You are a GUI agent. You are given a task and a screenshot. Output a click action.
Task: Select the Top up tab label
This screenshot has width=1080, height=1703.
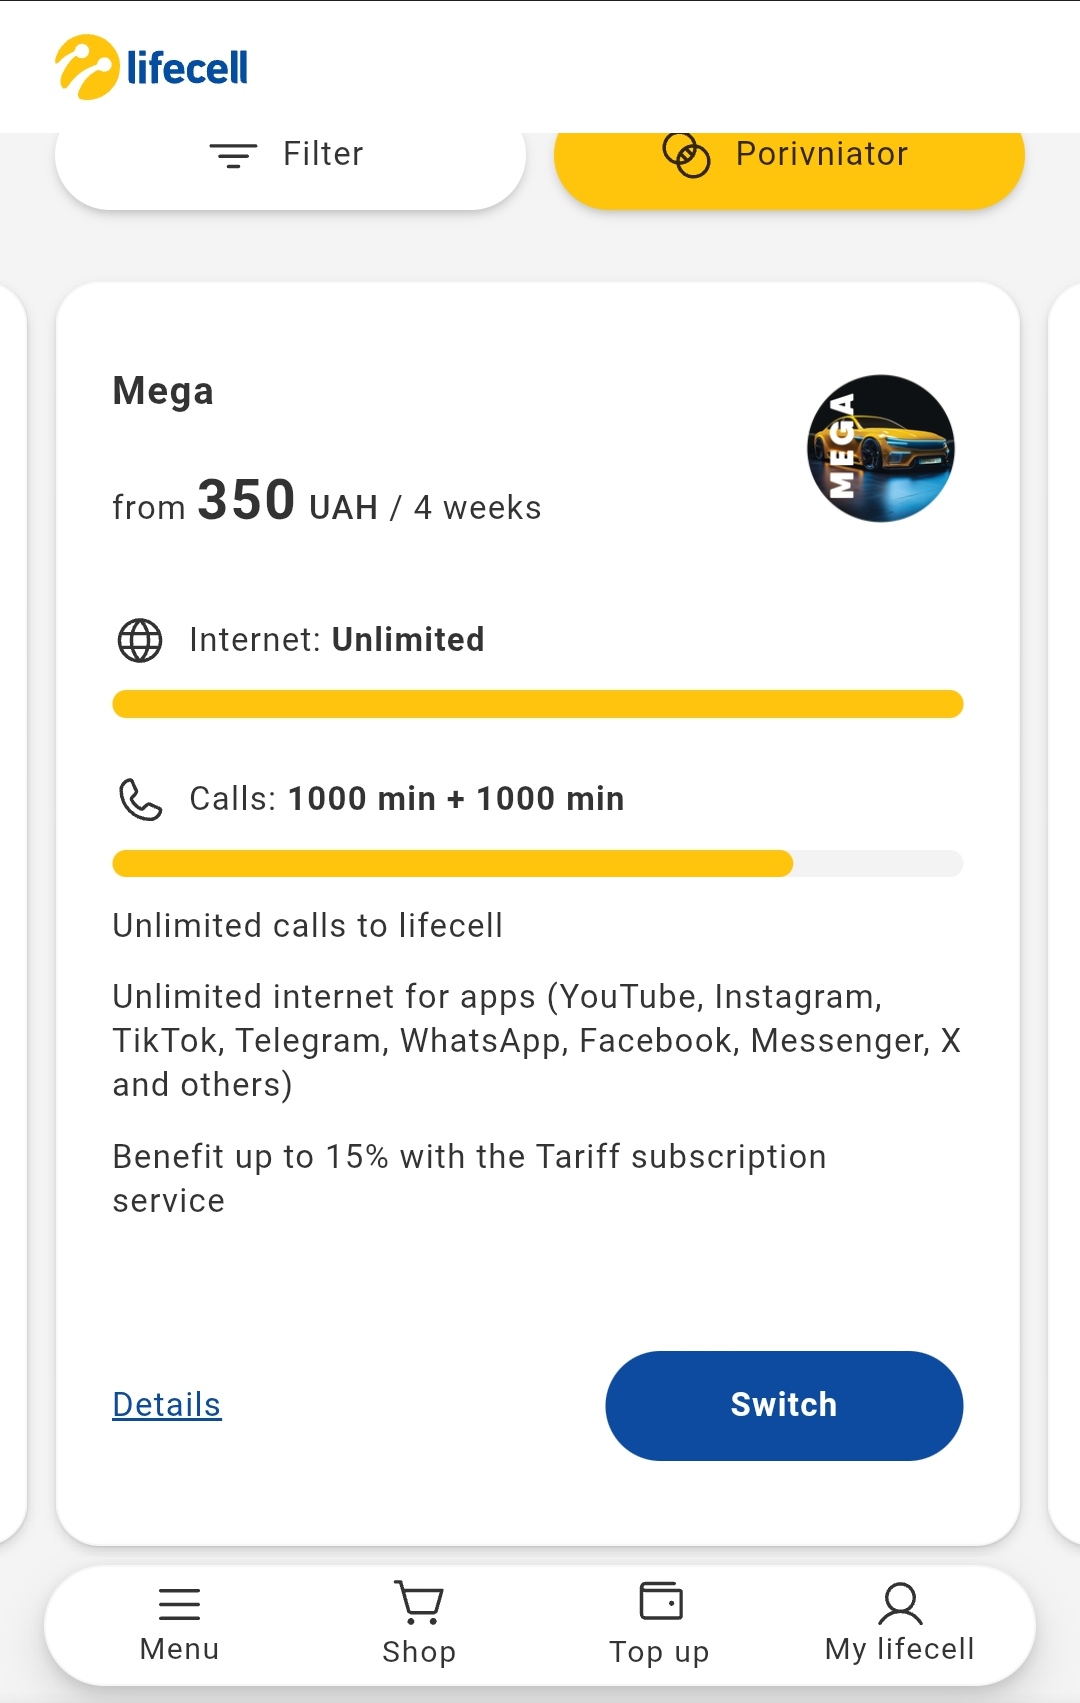coord(659,1652)
